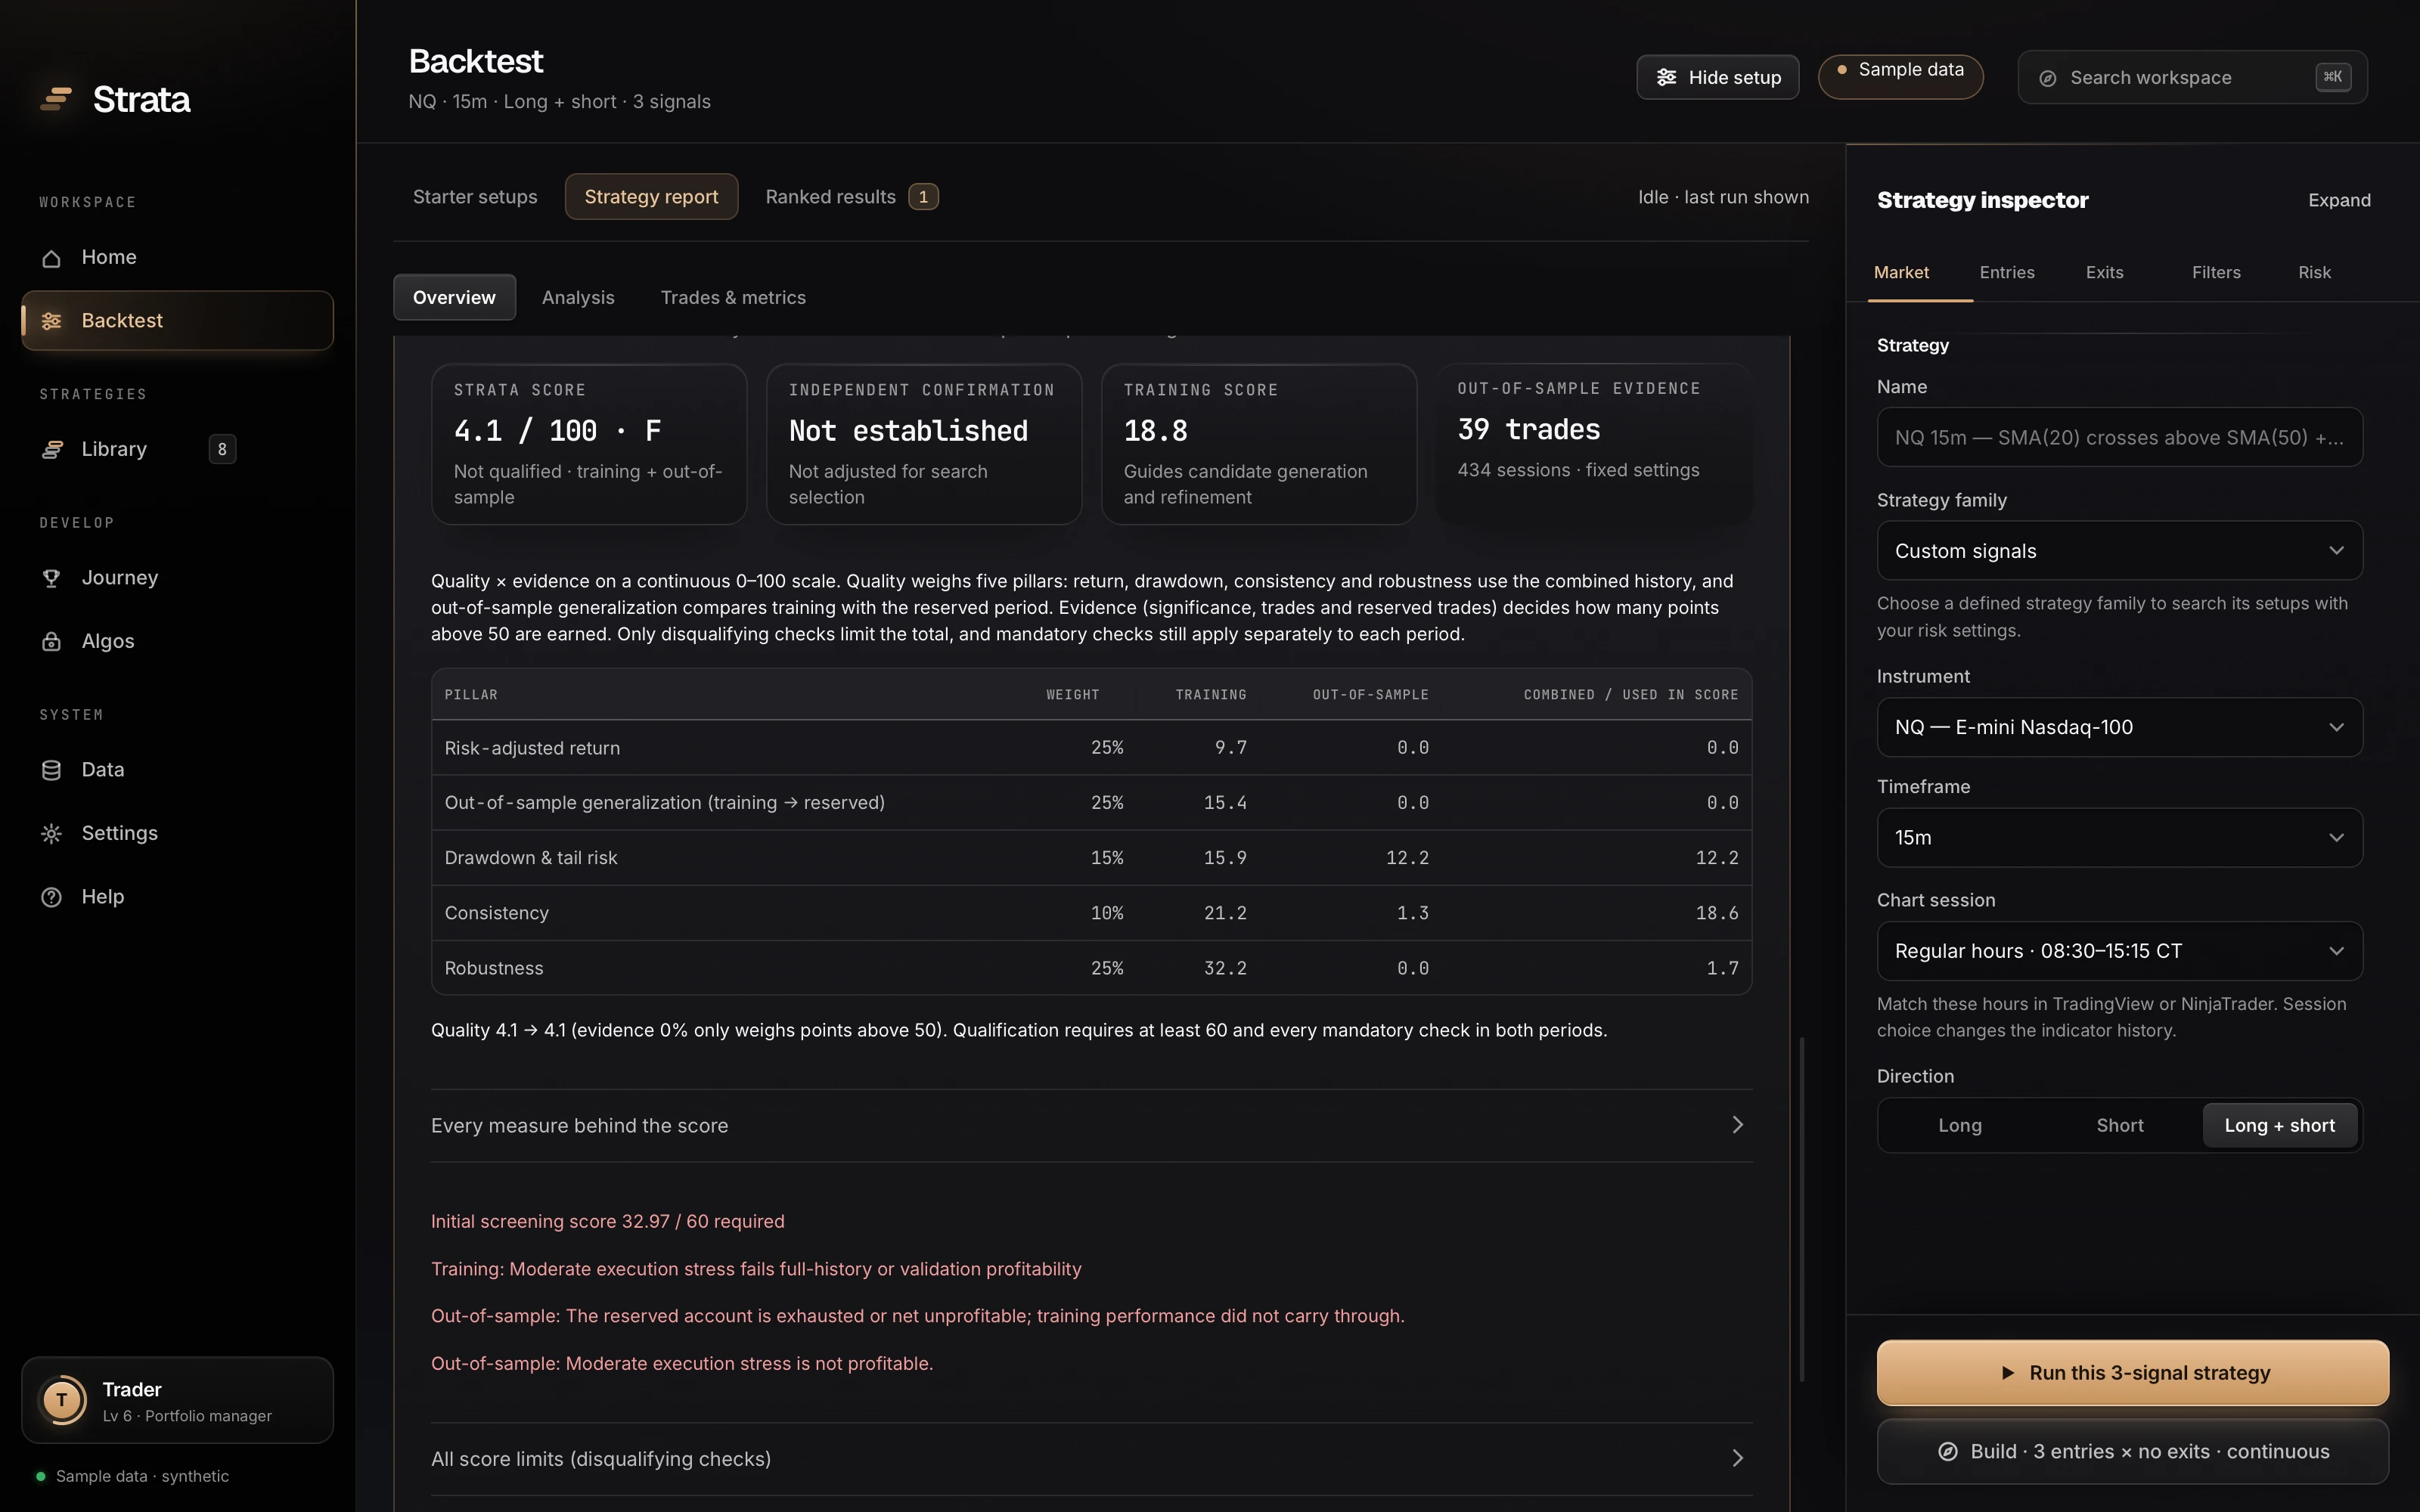Click the Hide setup button
The width and height of the screenshot is (2420, 1512).
click(1717, 78)
